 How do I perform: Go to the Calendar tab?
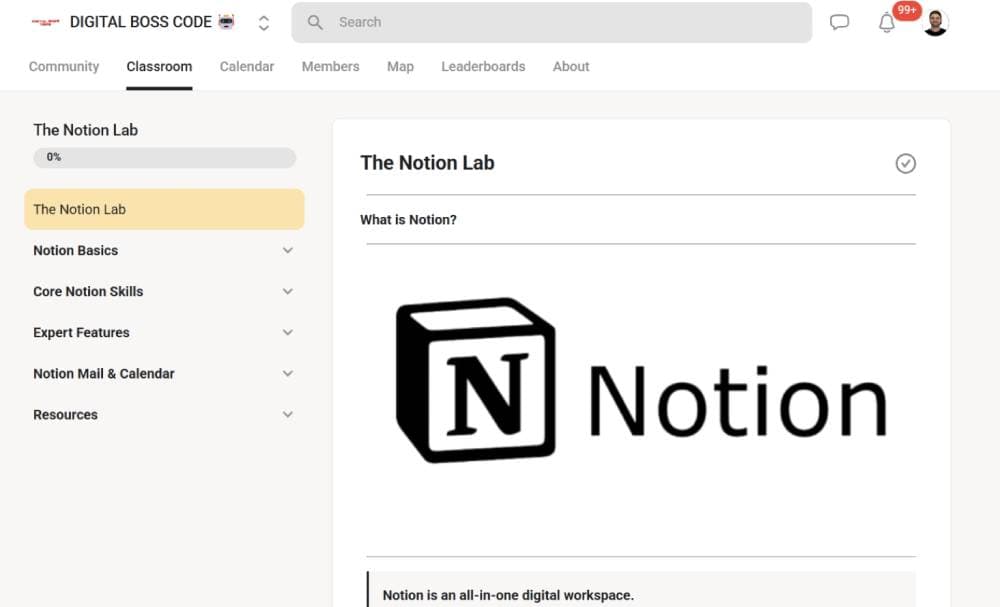[247, 66]
